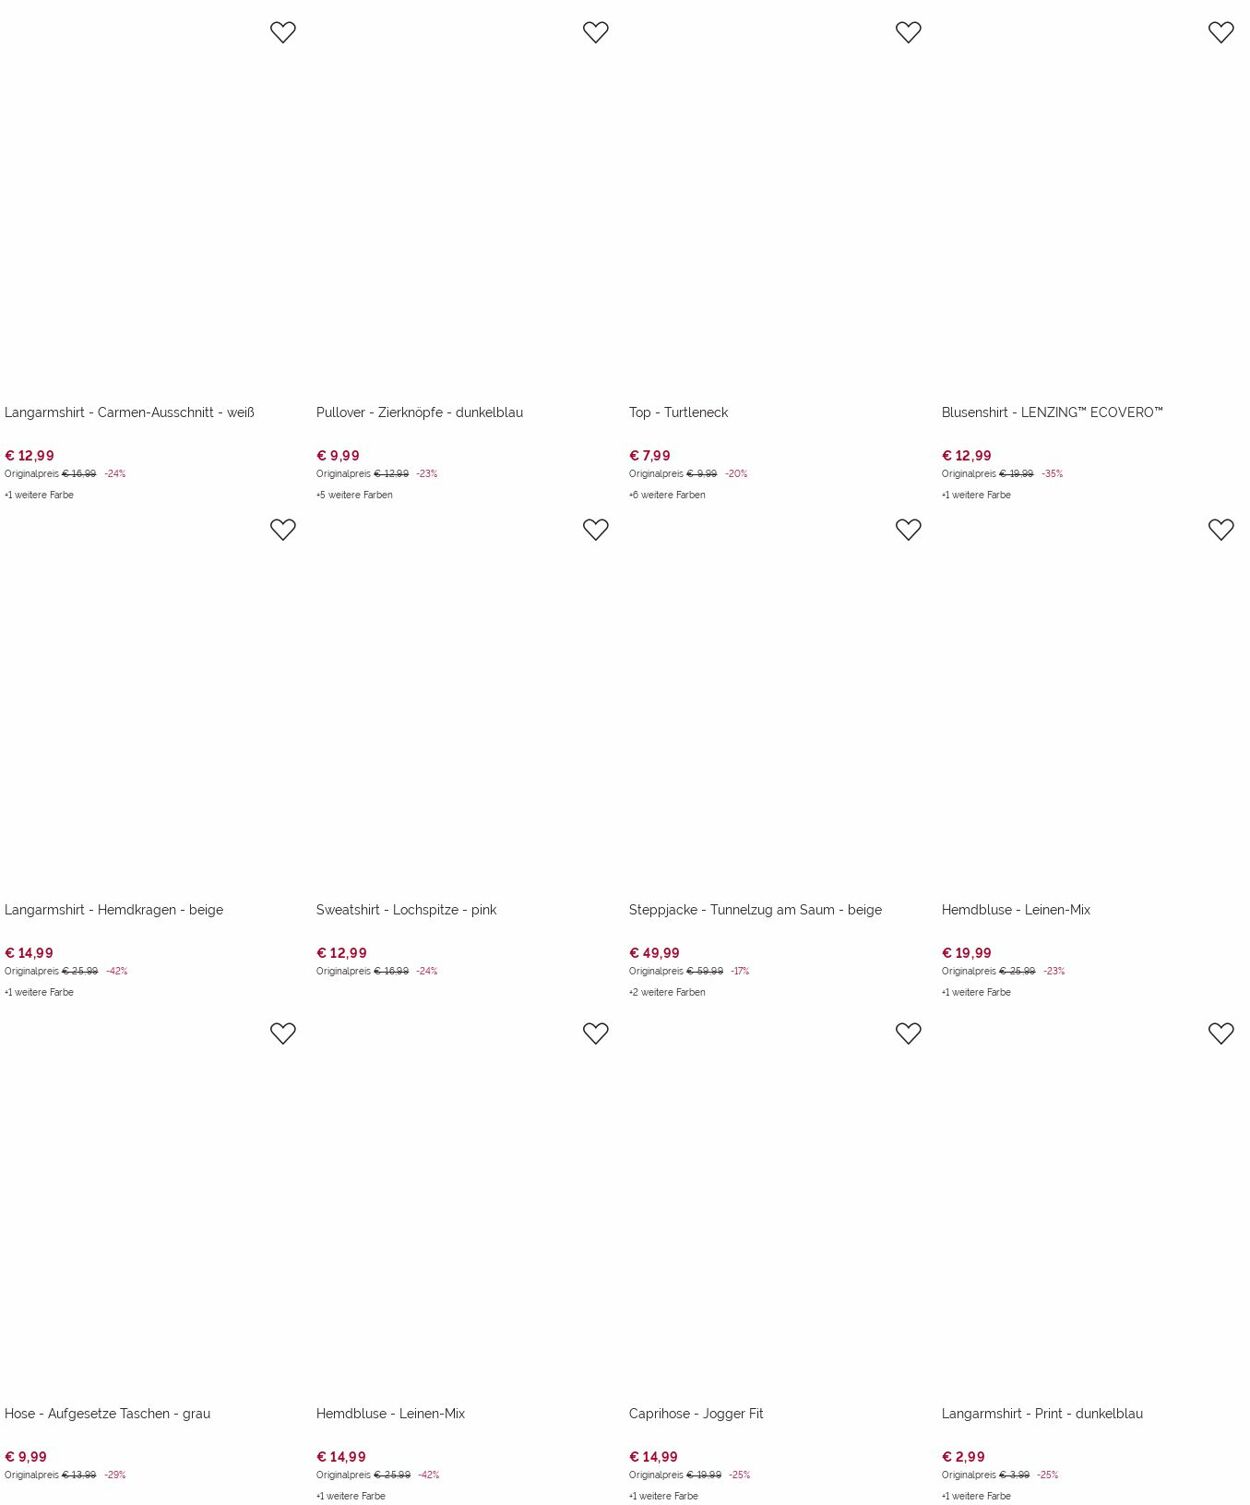Image resolution: width=1250 pixels, height=1505 pixels.
Task: Show +5 weitere Farben for Pullover
Action: [354, 495]
